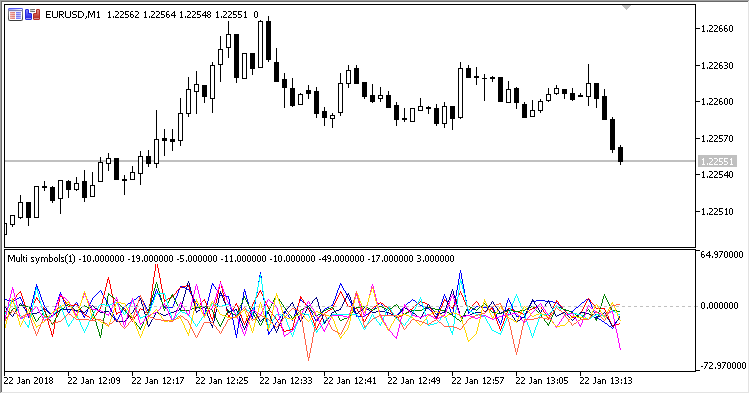Select the EURUSD,M1 chart title text
The width and height of the screenshot is (750, 394).
(73, 15)
